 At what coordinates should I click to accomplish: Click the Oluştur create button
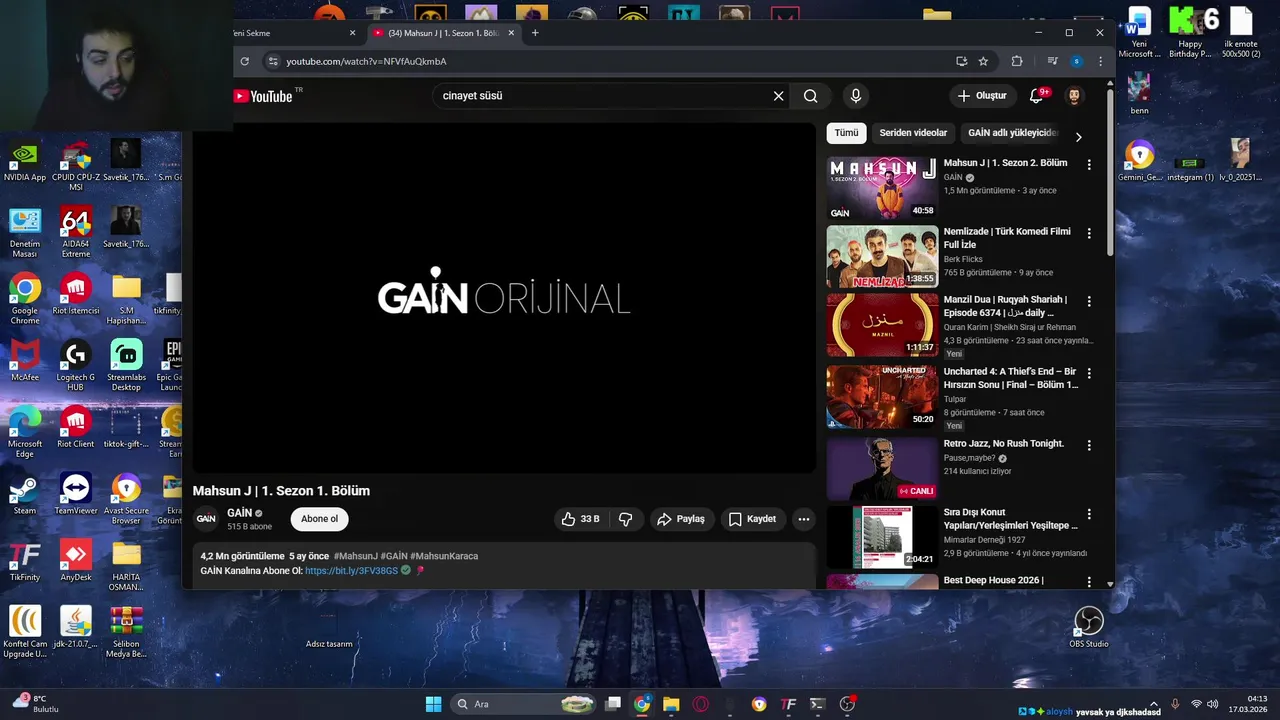[982, 96]
